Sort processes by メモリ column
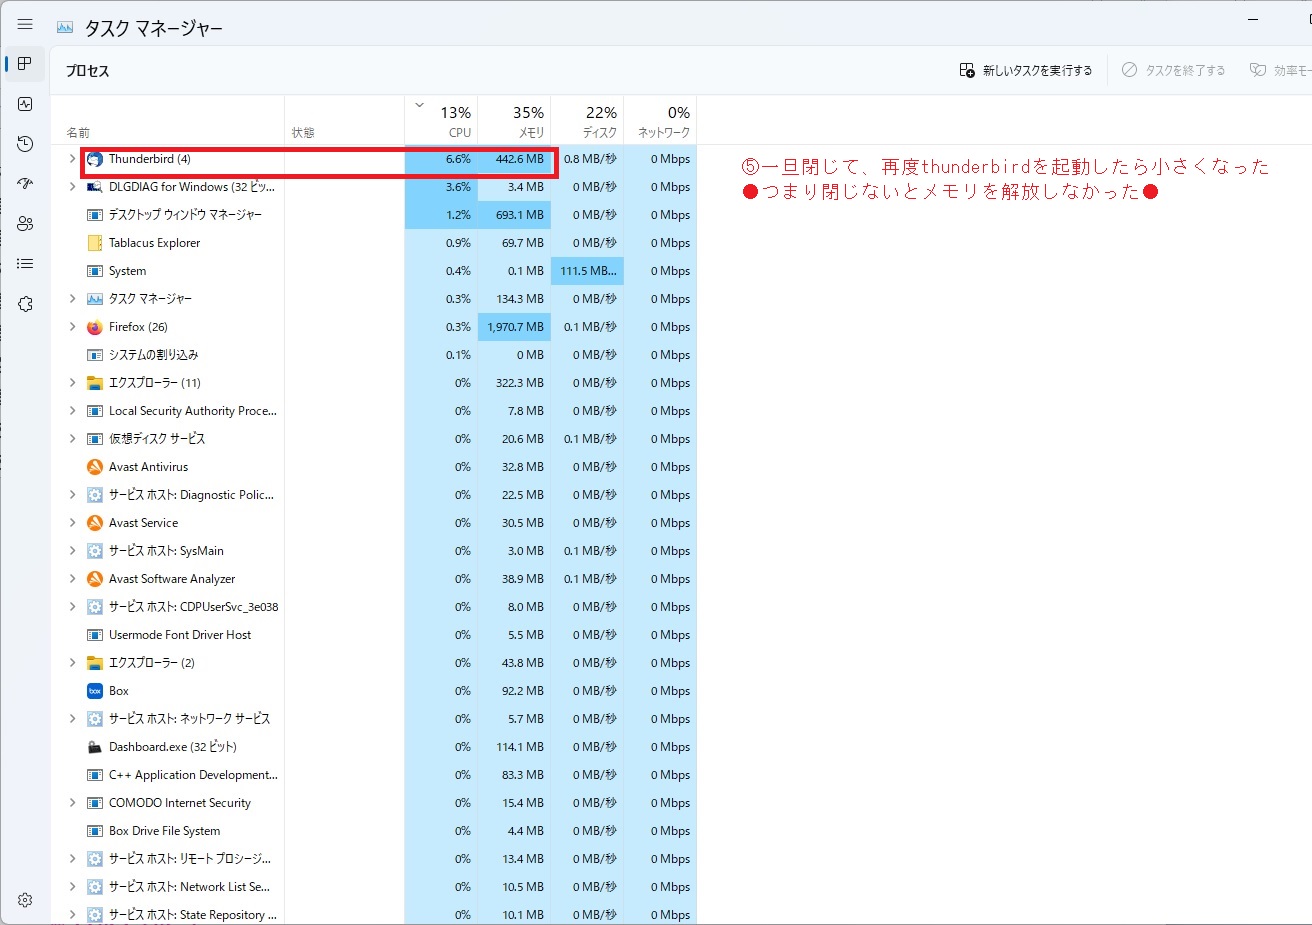 pyautogui.click(x=514, y=121)
